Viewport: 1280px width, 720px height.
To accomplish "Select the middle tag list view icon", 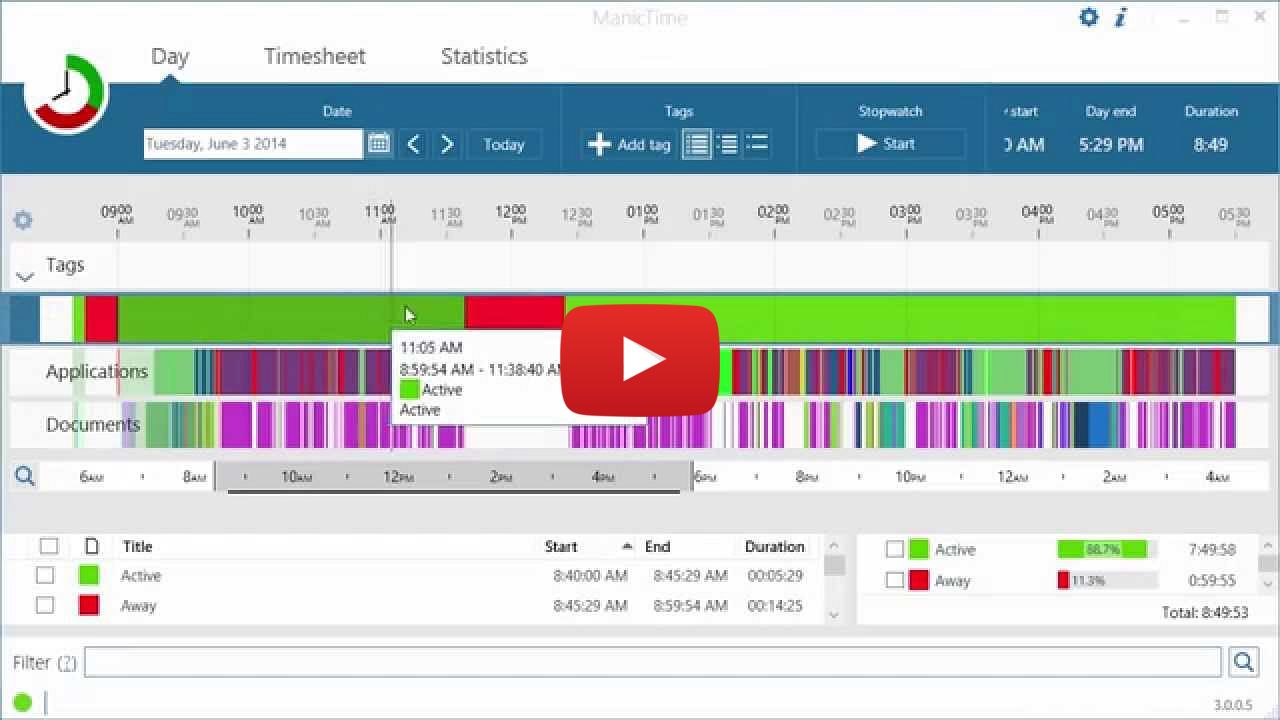I will (x=728, y=144).
